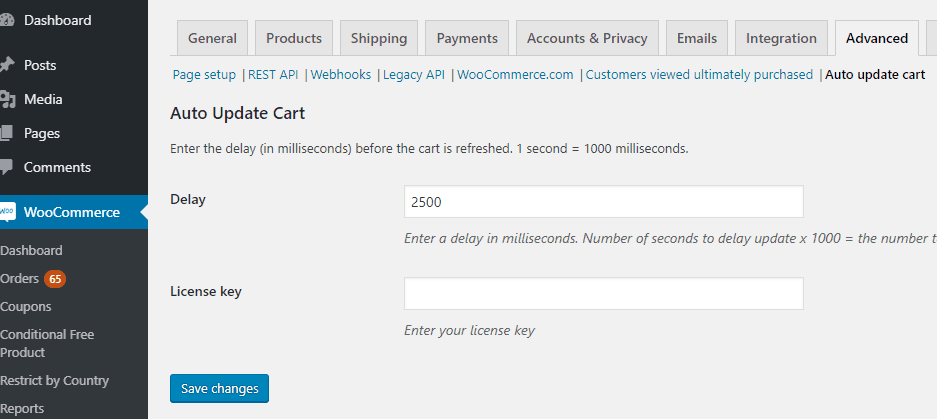Click the Posts pushpin icon
937x419 pixels.
(x=6, y=65)
